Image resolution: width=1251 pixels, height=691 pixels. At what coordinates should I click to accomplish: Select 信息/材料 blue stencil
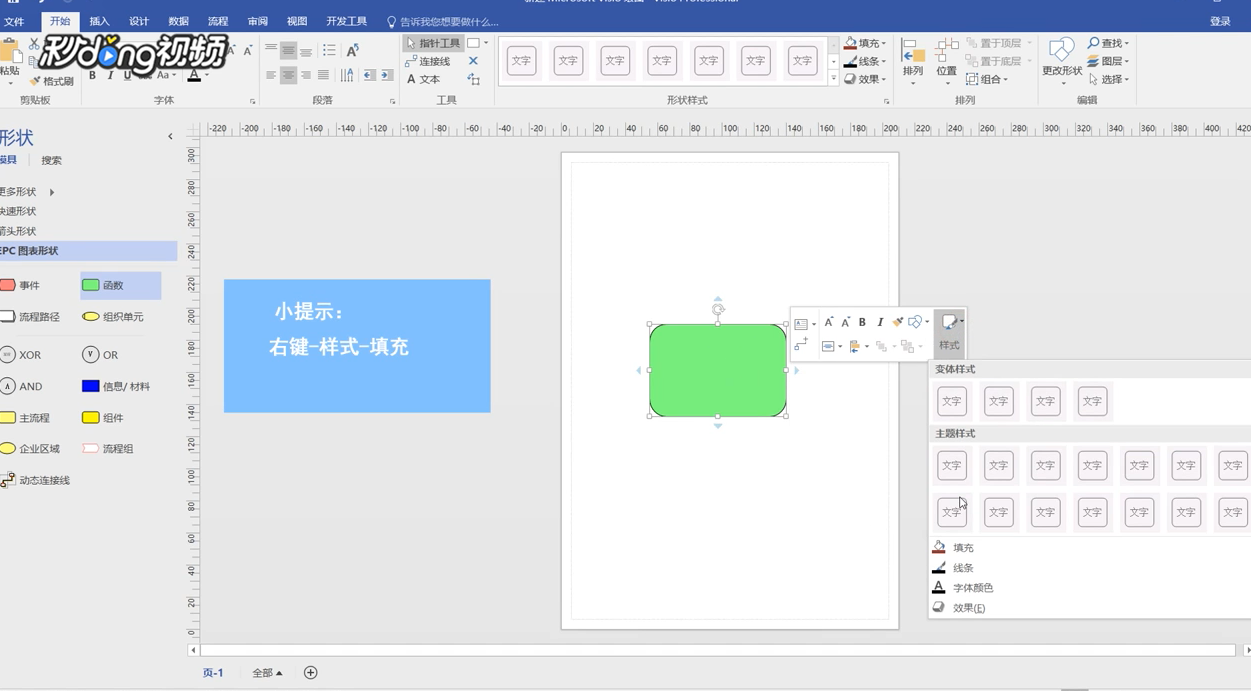coord(116,386)
